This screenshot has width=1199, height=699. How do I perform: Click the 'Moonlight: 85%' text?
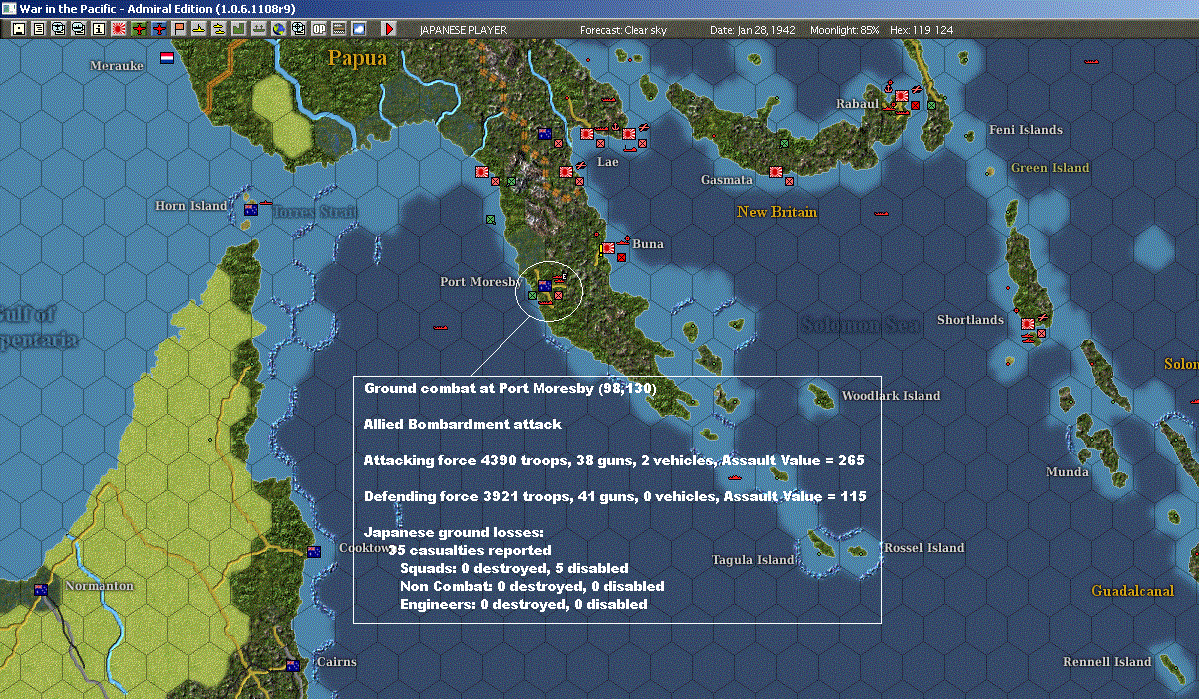(844, 30)
